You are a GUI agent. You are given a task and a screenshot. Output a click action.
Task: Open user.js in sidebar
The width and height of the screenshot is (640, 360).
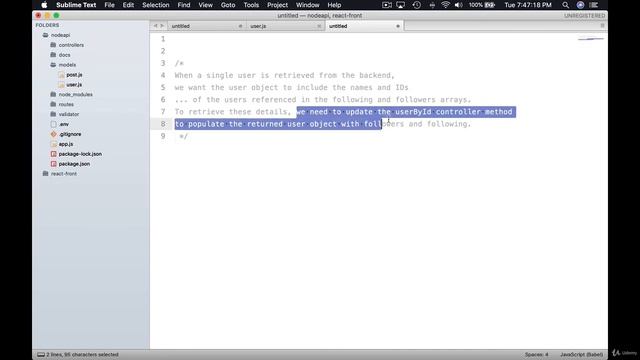coord(74,84)
